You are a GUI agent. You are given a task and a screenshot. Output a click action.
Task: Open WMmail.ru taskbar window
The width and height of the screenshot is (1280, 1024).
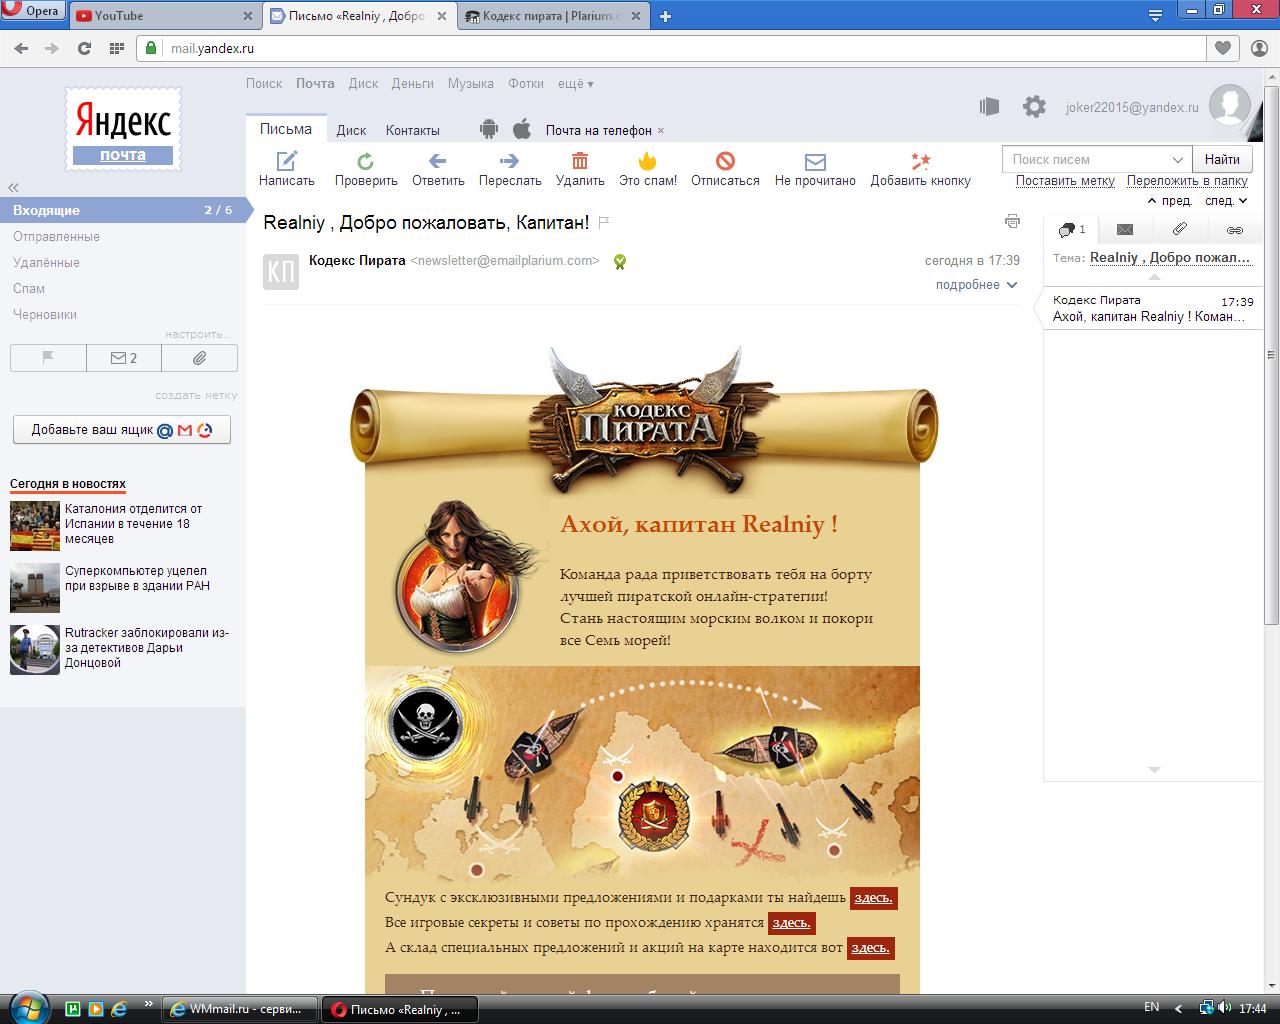click(x=239, y=1009)
